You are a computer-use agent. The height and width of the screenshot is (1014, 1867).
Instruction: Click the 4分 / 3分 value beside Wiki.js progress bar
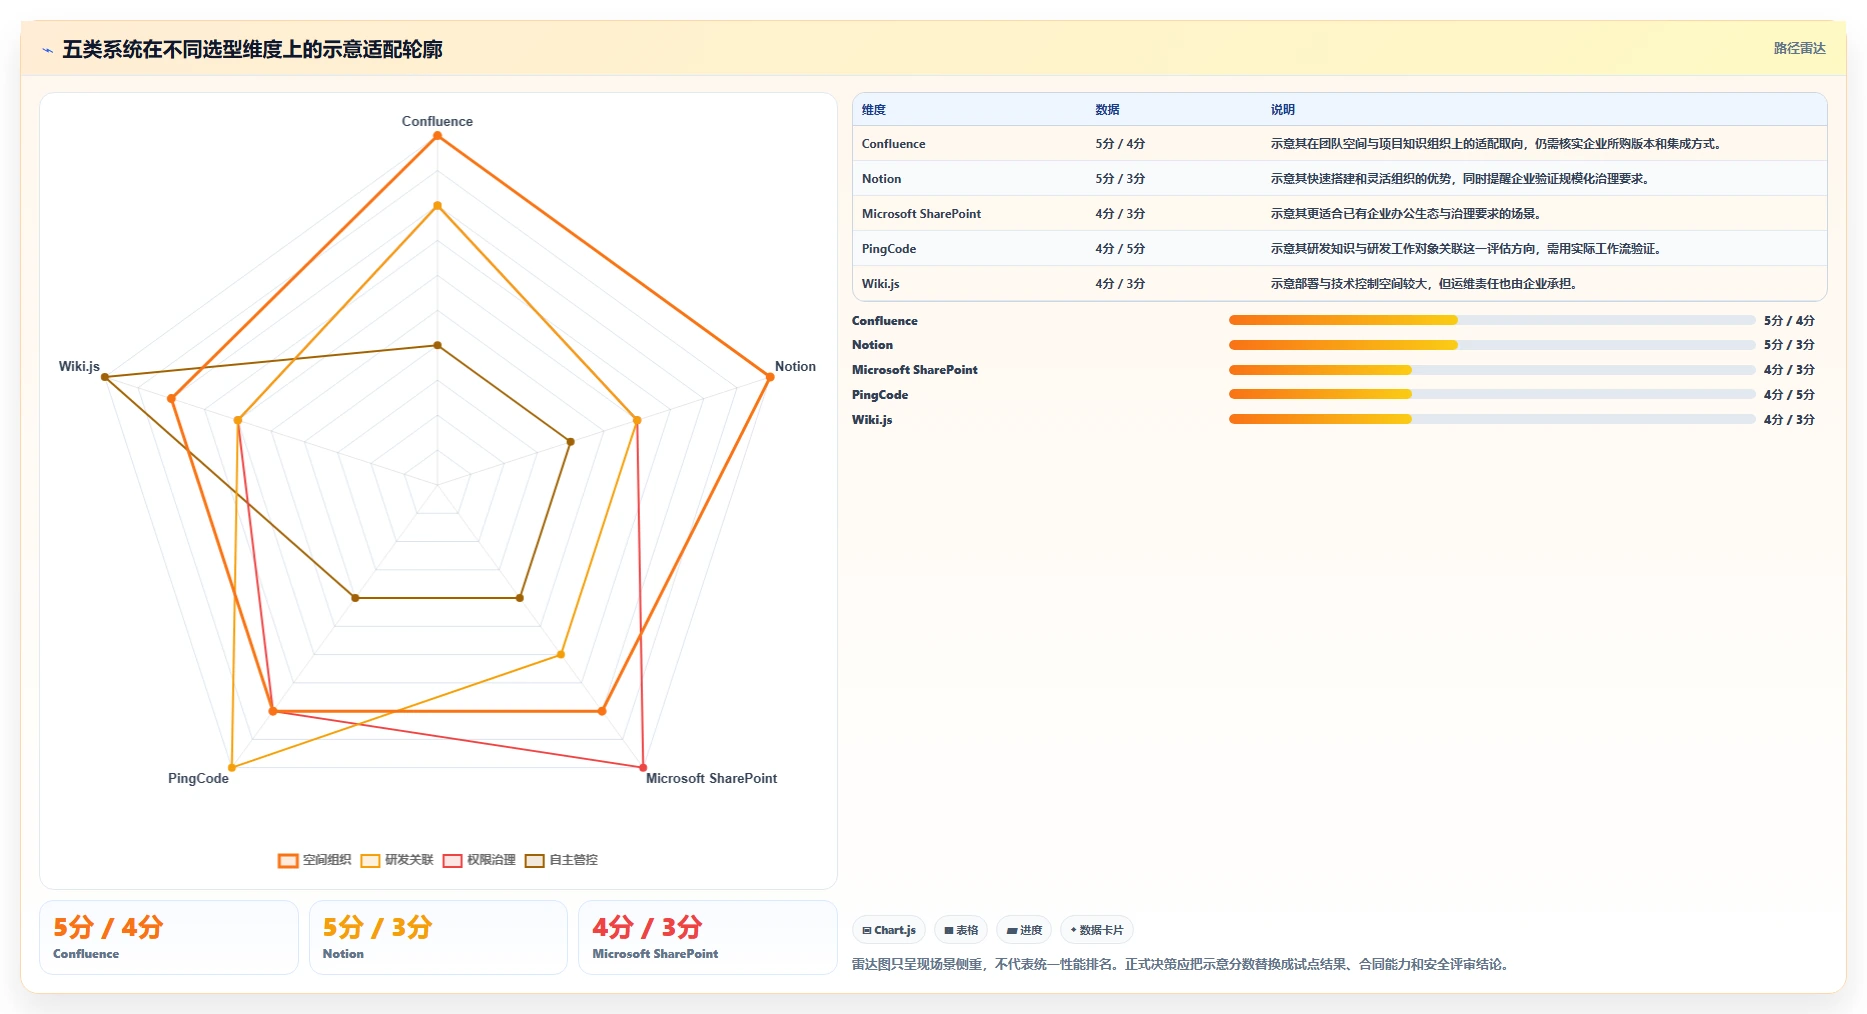(1789, 420)
